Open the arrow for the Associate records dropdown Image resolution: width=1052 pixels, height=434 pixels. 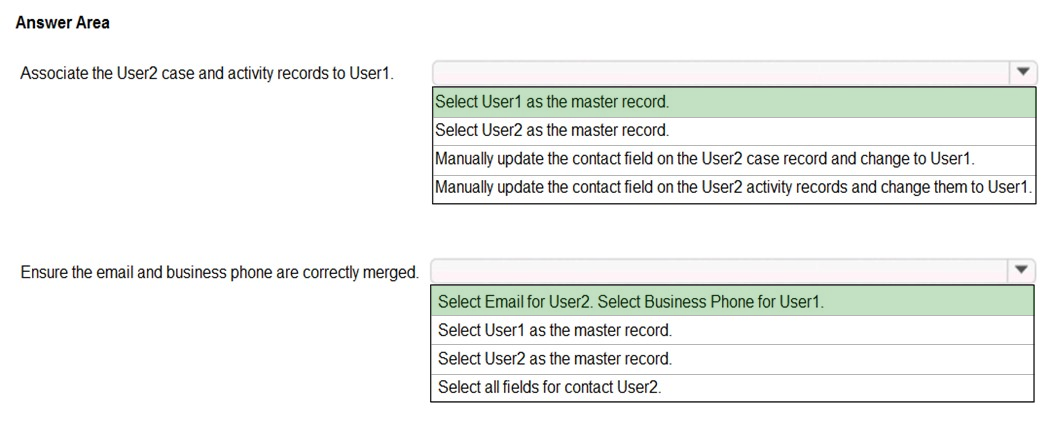[x=1022, y=72]
